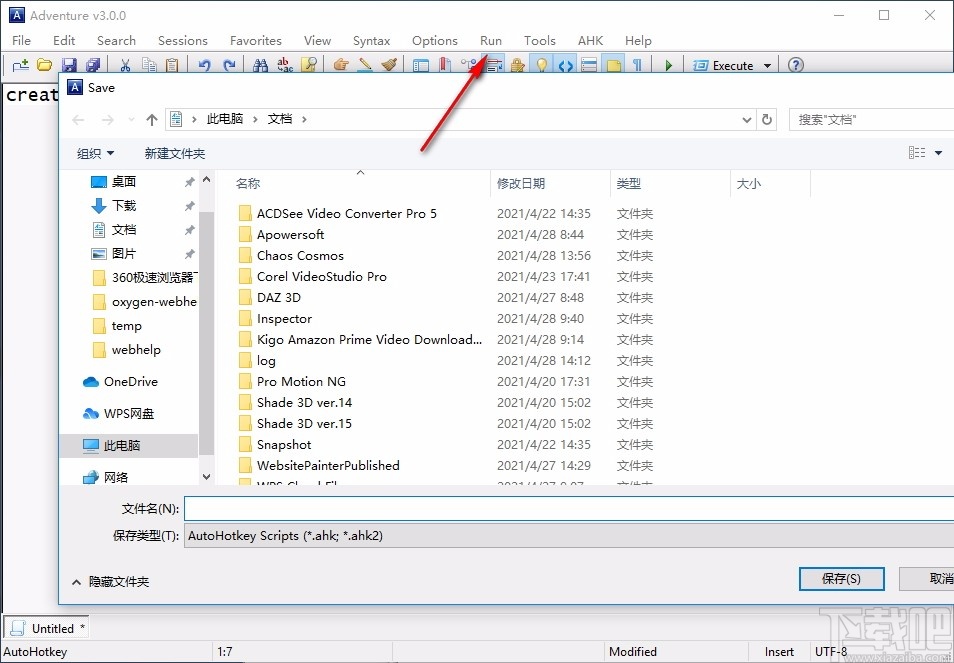Click the Undo arrow icon
Viewport: 954px width, 663px height.
click(x=204, y=64)
